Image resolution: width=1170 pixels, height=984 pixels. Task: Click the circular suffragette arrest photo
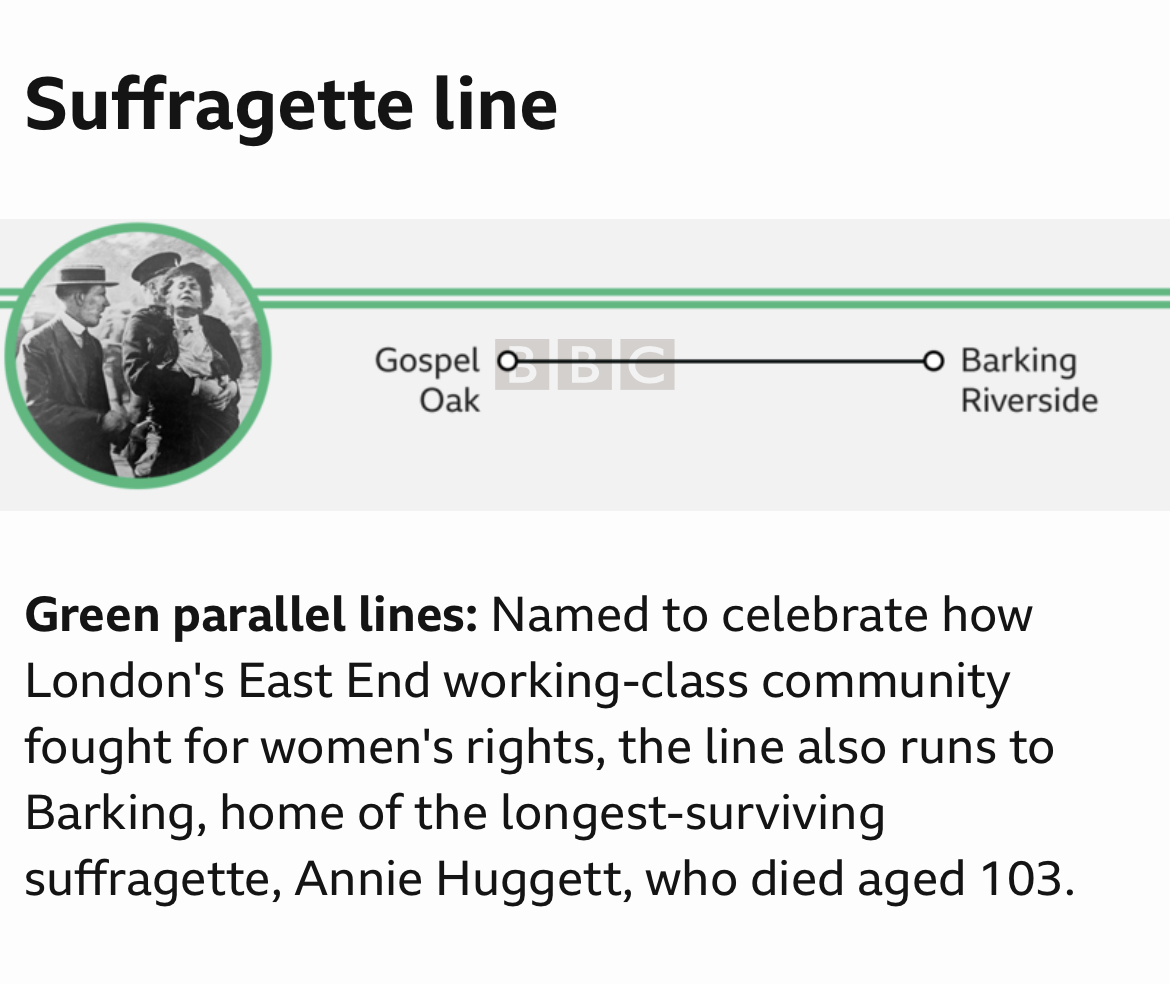[x=138, y=356]
